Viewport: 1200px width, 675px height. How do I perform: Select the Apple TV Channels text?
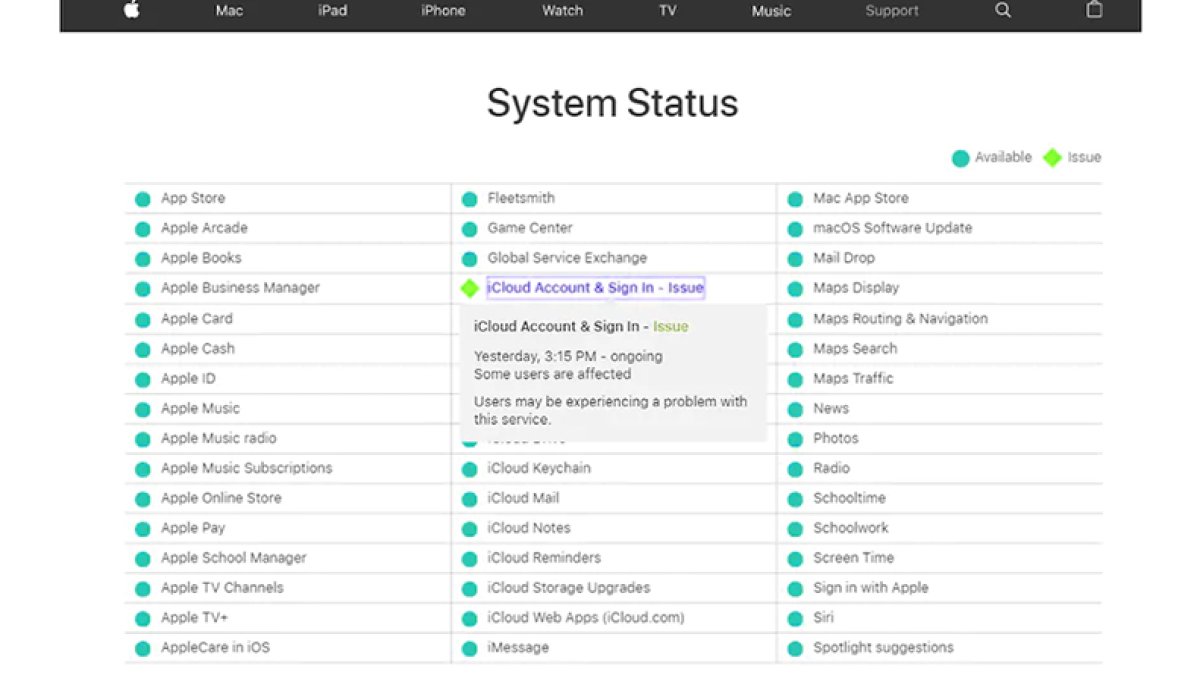pos(222,588)
